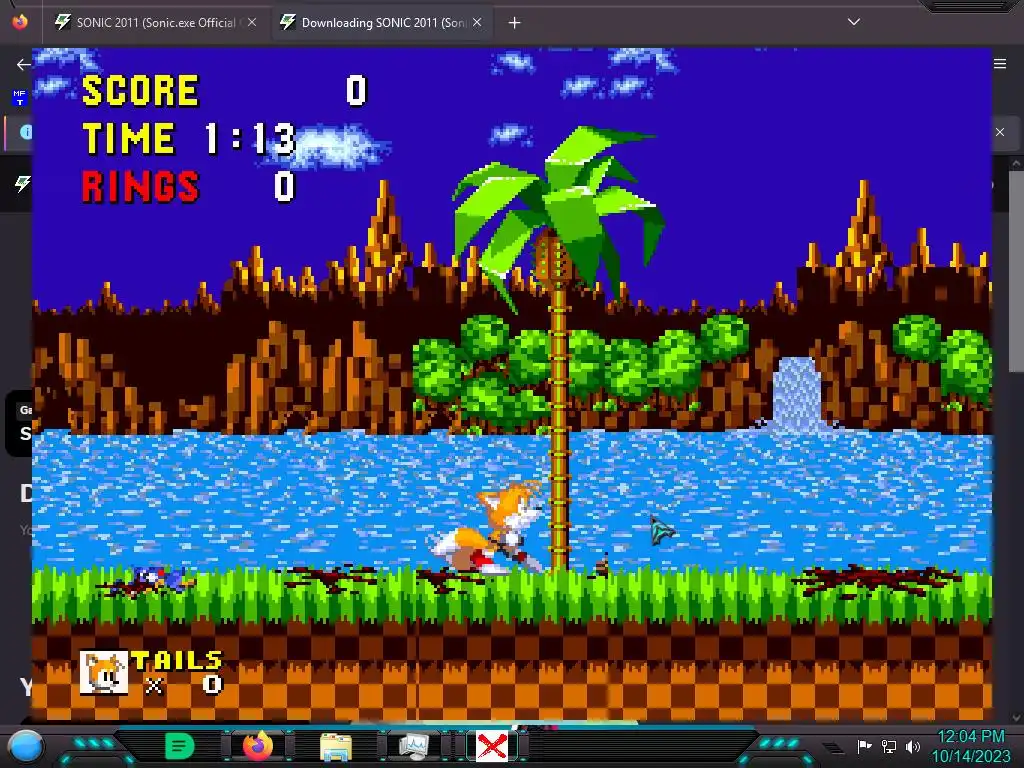Screen dimensions: 1024x768
Task: Close the SONIC 2011 (Sonic.exe Official) tab
Action: tap(252, 22)
